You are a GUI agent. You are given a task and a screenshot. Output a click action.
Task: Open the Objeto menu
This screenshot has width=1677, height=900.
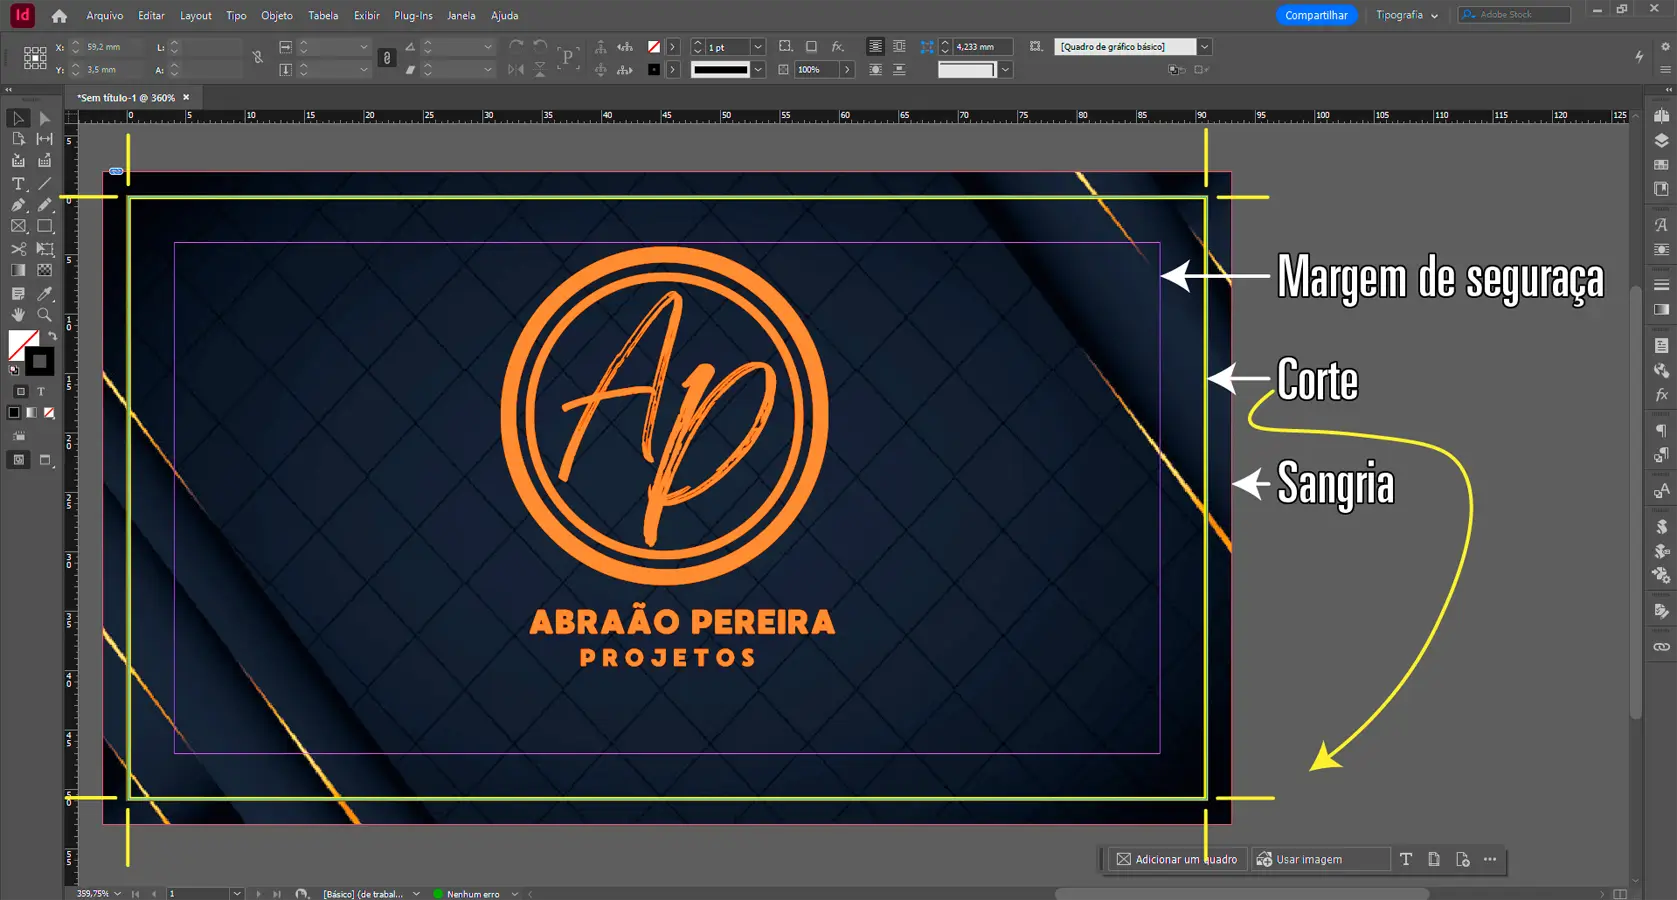[x=277, y=16]
